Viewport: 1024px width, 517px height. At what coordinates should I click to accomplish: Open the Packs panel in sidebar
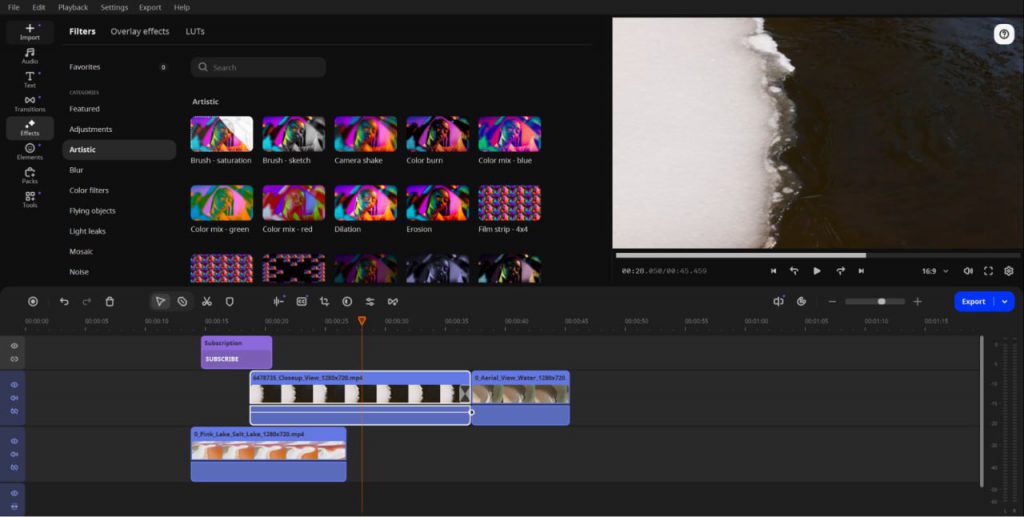click(30, 176)
